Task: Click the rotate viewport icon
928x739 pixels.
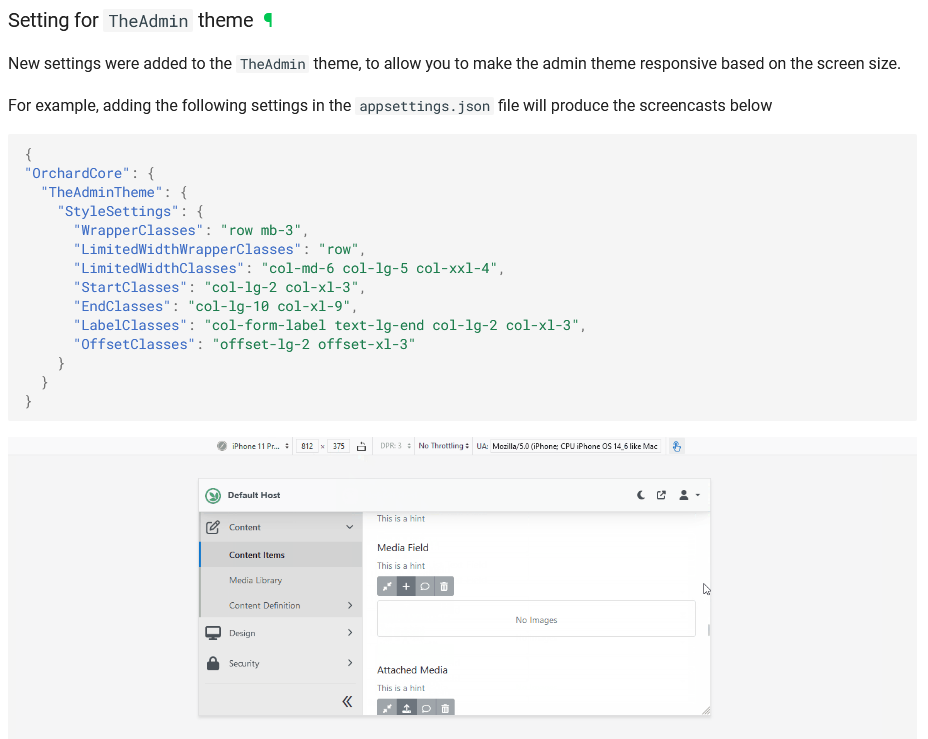Action: tap(362, 447)
